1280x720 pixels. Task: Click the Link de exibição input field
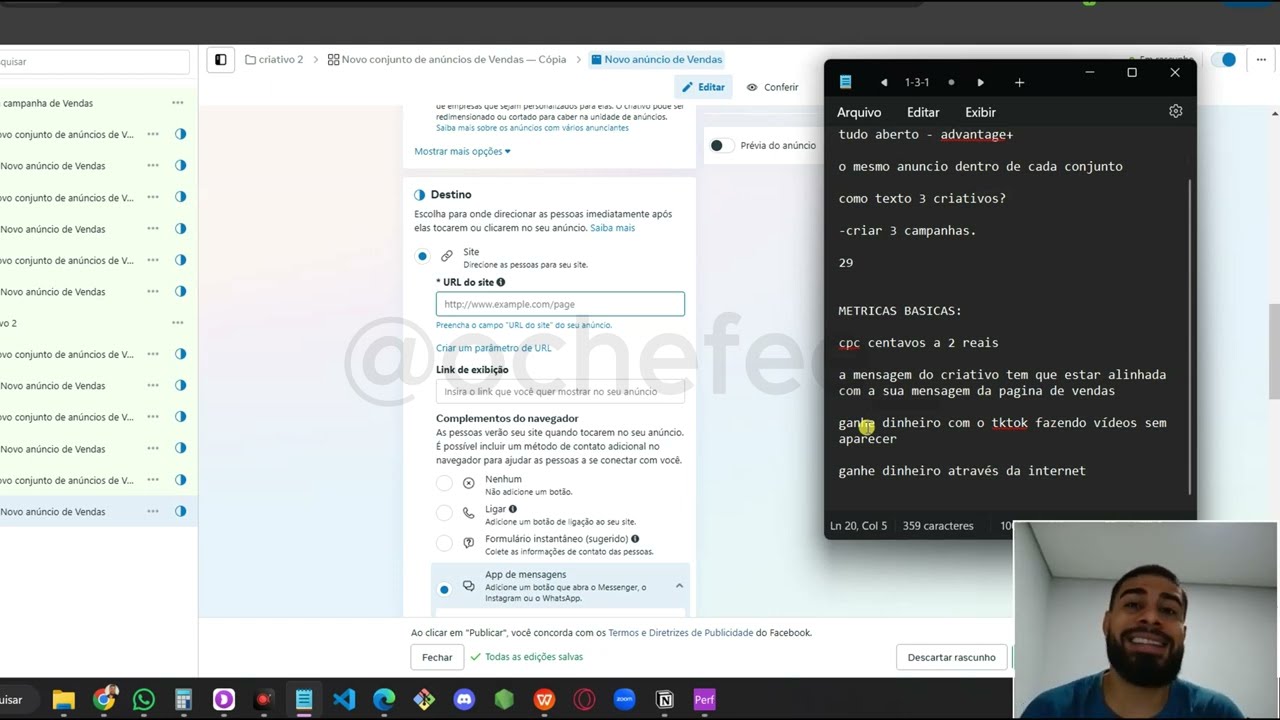pos(560,391)
